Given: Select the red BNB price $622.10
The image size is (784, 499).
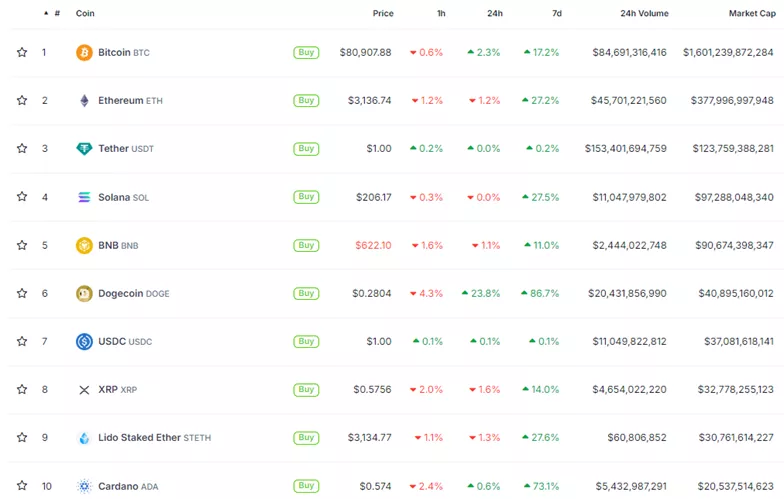Looking at the screenshot, I should [x=374, y=246].
